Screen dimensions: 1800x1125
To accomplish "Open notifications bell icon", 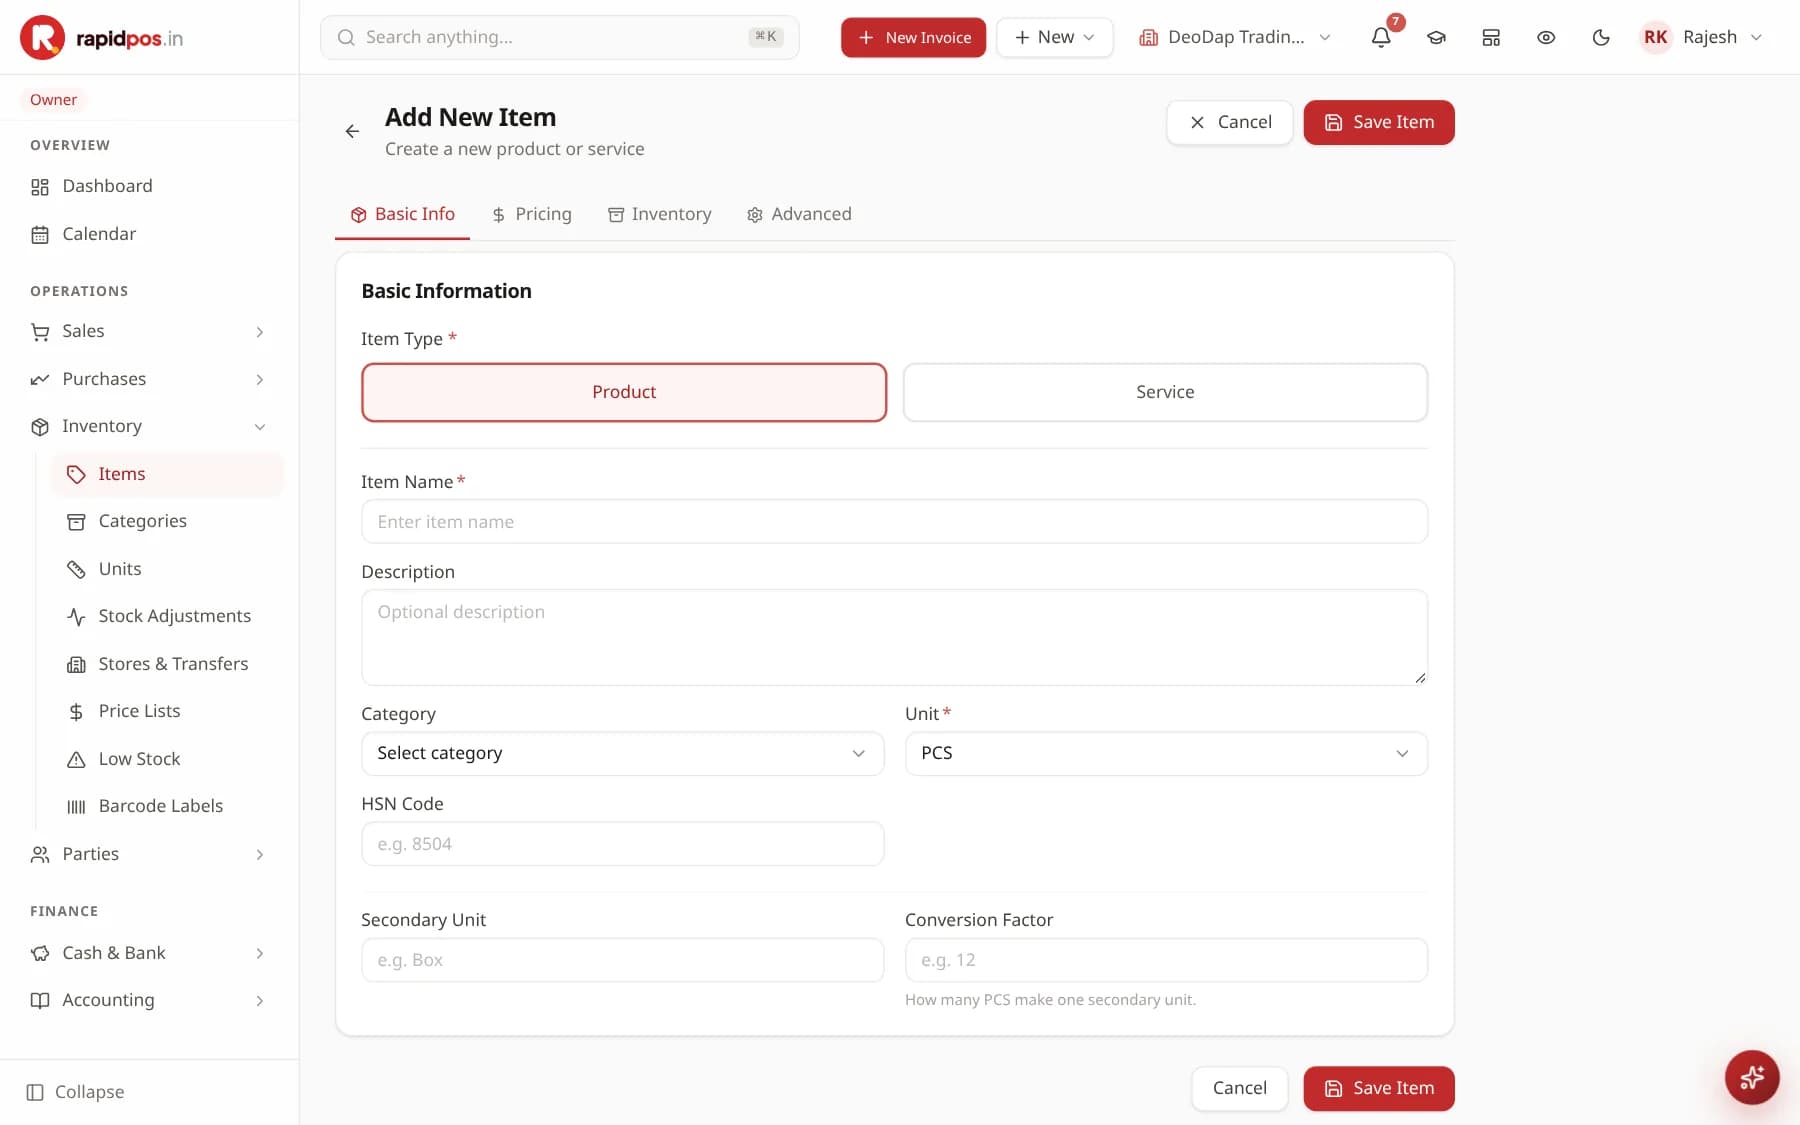I will tap(1381, 37).
